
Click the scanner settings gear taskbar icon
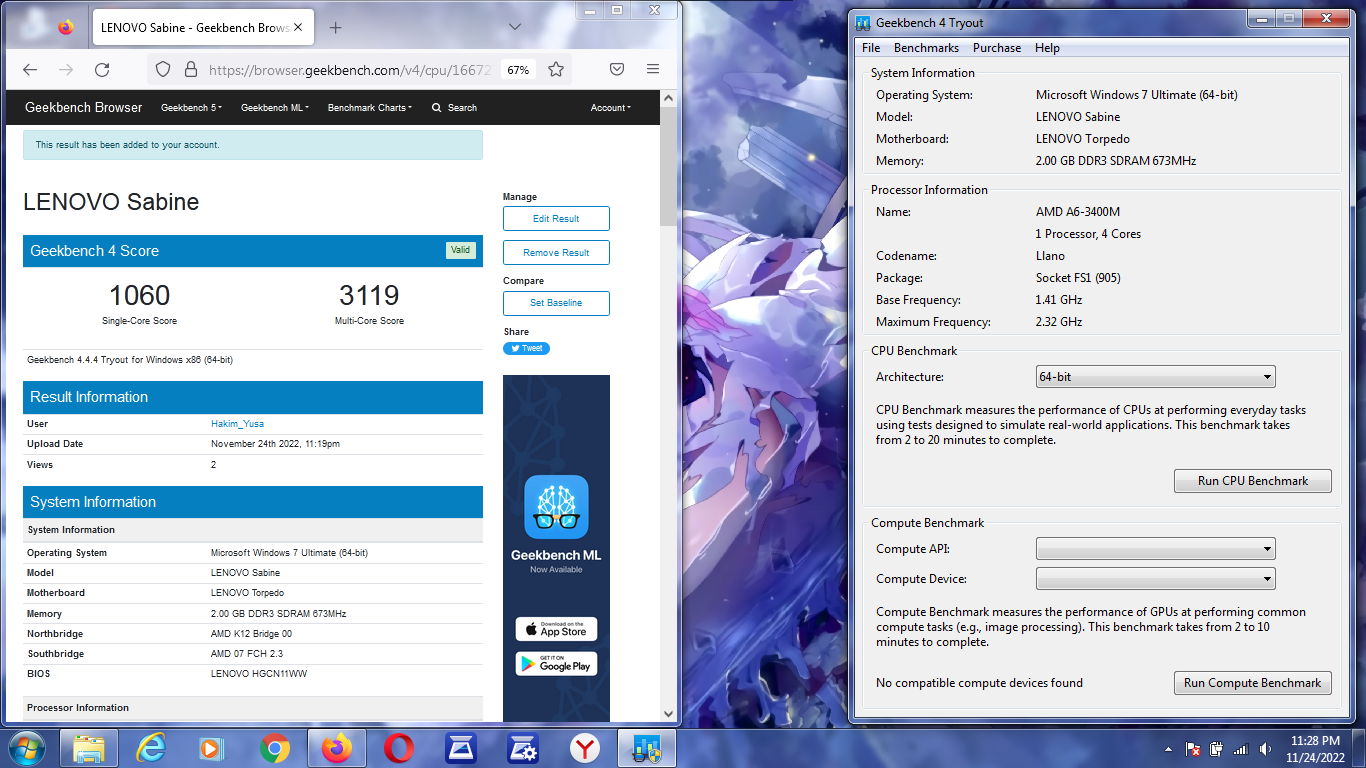pyautogui.click(x=523, y=748)
